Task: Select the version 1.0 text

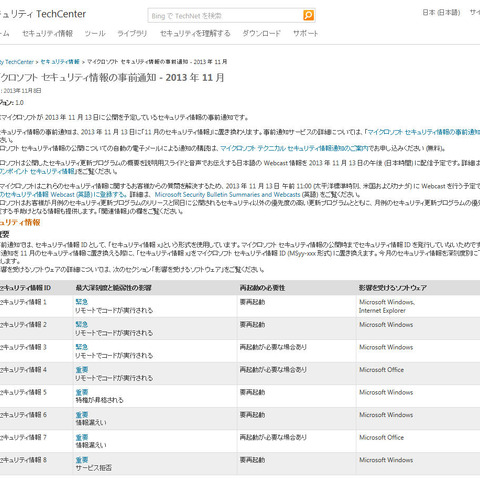Action: (x=19, y=103)
